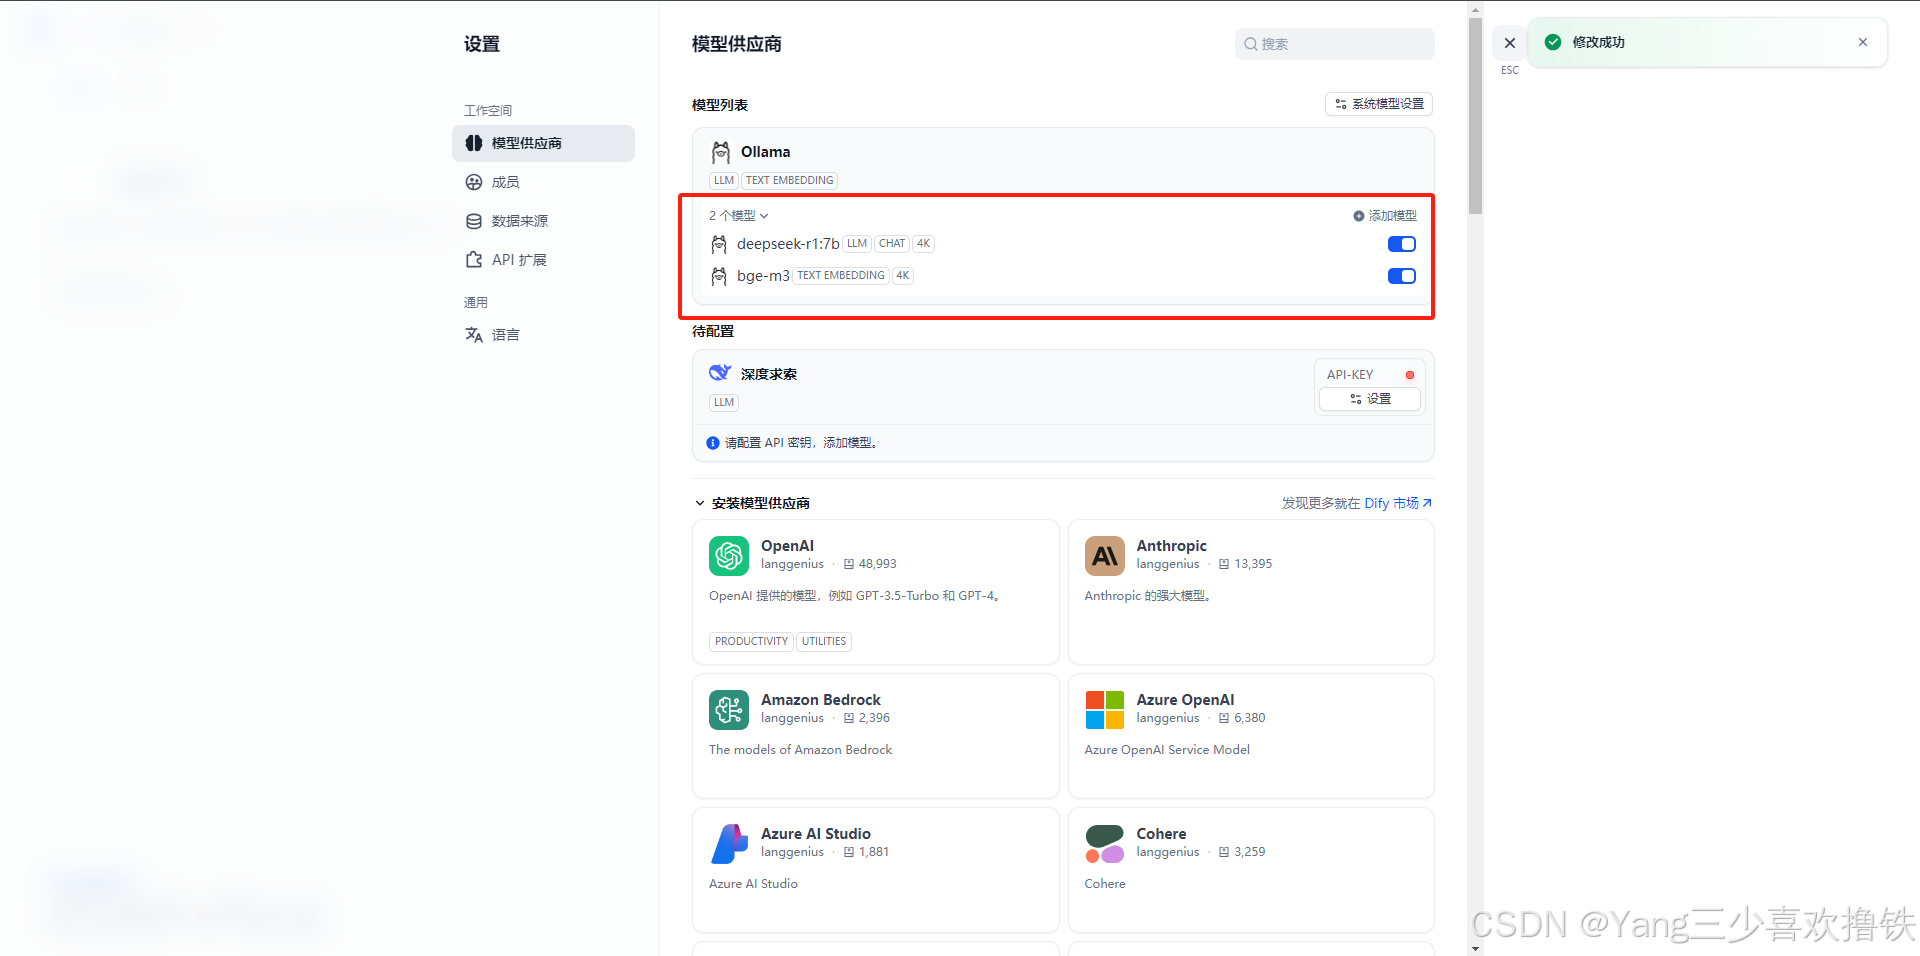Click the search magnifier icon
Viewport: 1920px width, 956px height.
coord(1250,44)
